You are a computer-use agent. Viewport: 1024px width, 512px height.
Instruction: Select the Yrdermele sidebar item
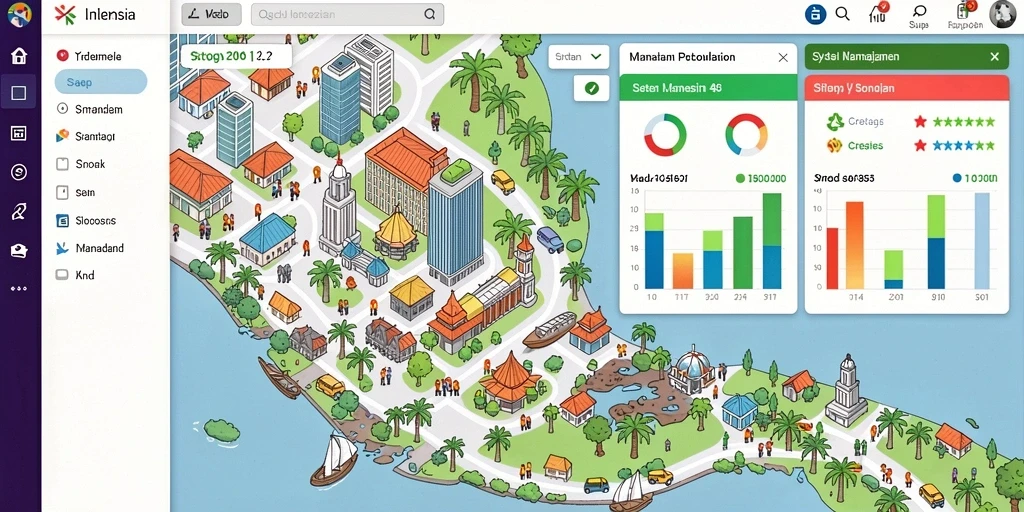click(98, 56)
